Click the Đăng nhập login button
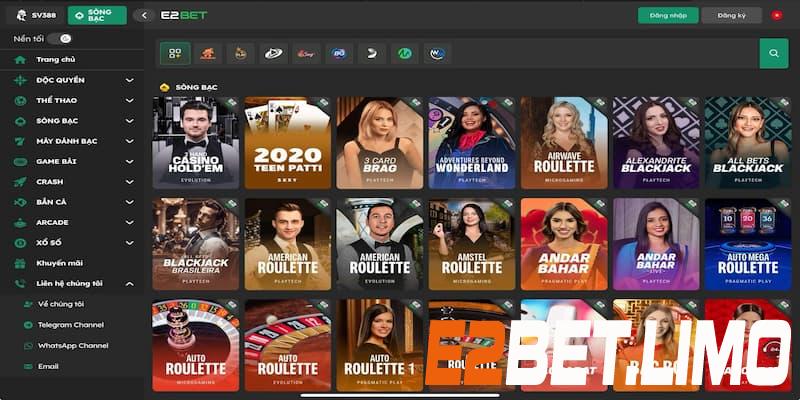 (x=668, y=15)
